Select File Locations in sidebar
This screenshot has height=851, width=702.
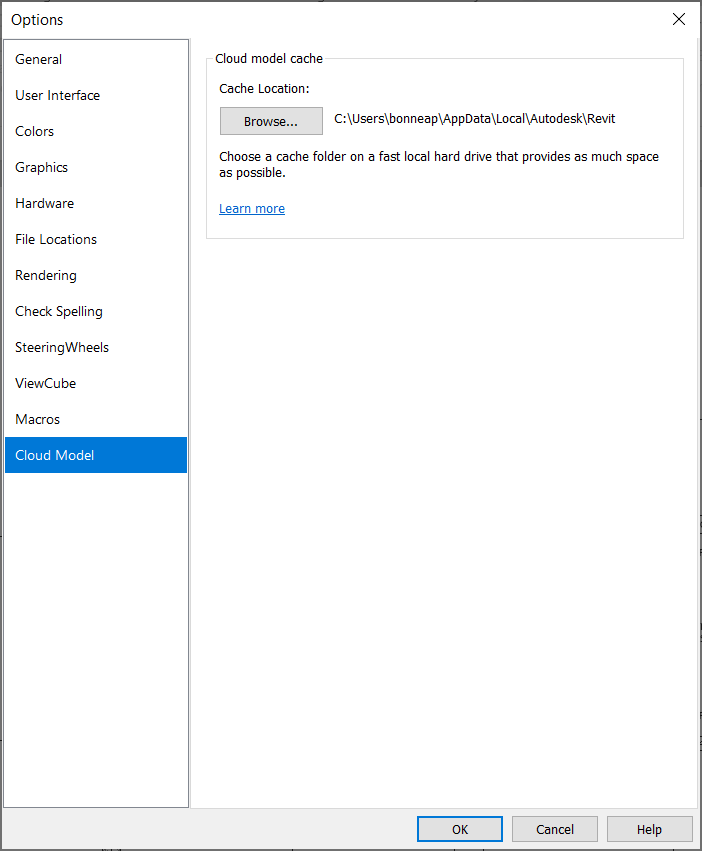[x=56, y=239]
